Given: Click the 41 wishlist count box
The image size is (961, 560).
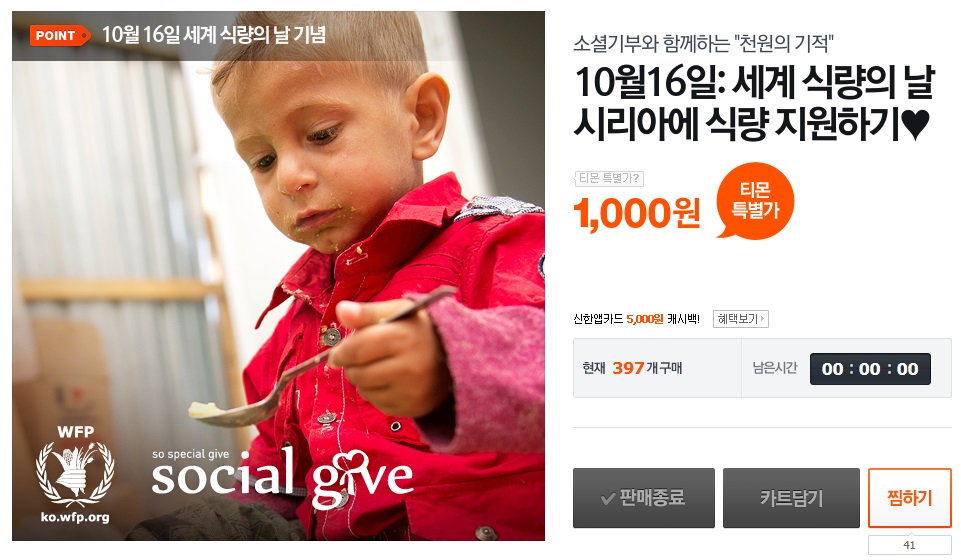Looking at the screenshot, I should pos(910,545).
